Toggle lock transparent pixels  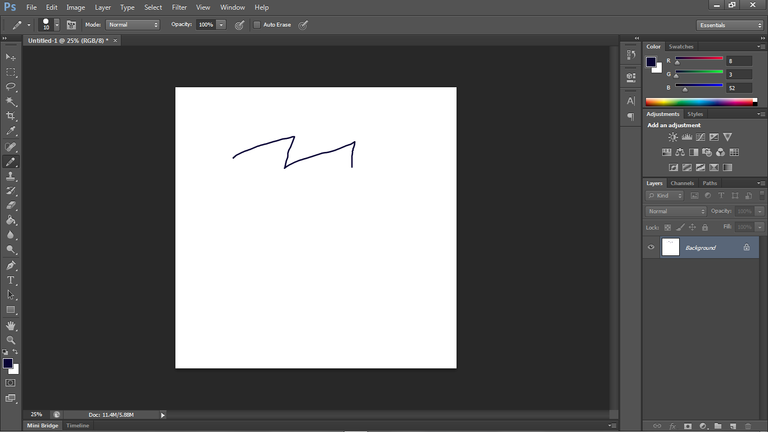[668, 227]
